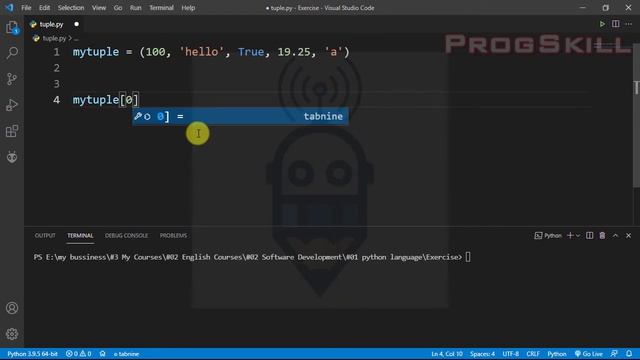Image resolution: width=640 pixels, height=360 pixels.
Task: Close the terminal panel
Action: click(629, 236)
